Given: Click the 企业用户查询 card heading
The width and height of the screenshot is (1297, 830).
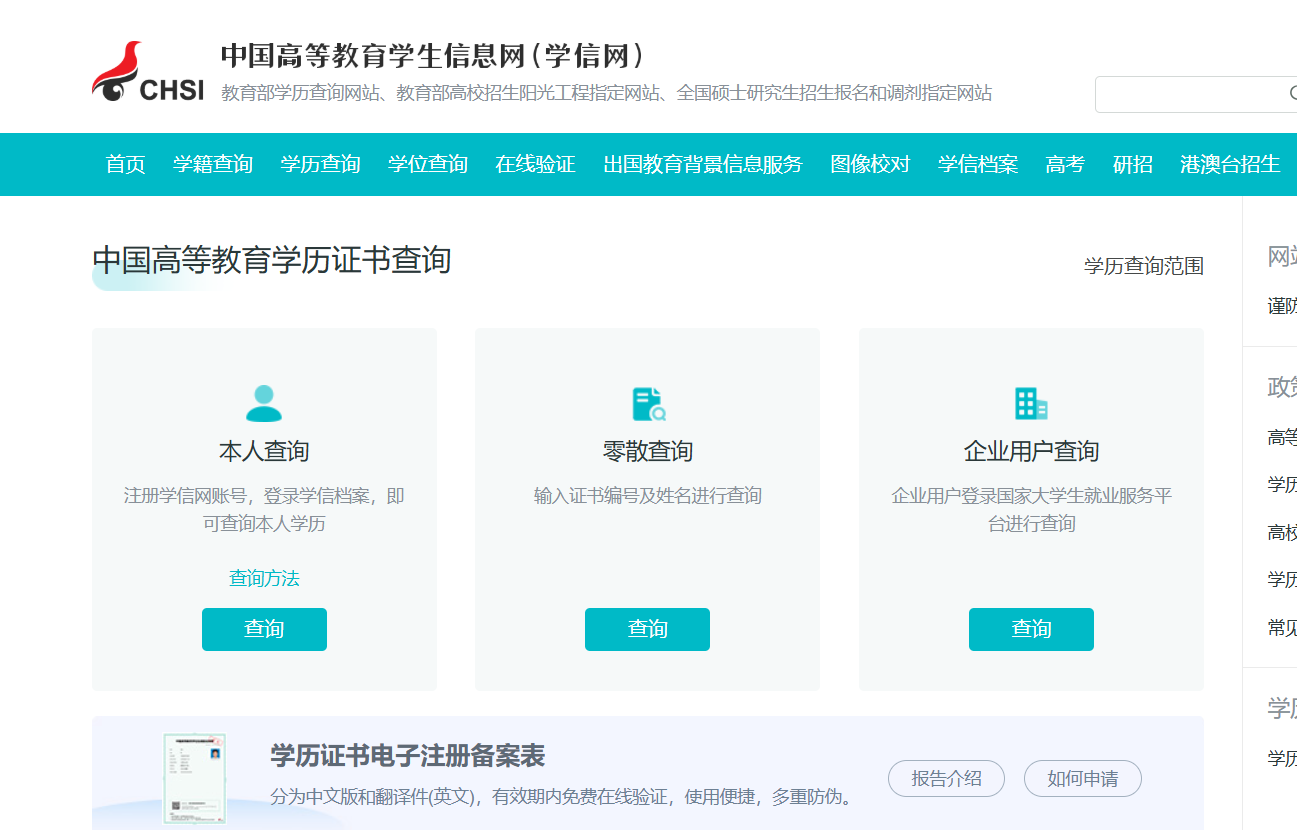Looking at the screenshot, I should [1031, 451].
